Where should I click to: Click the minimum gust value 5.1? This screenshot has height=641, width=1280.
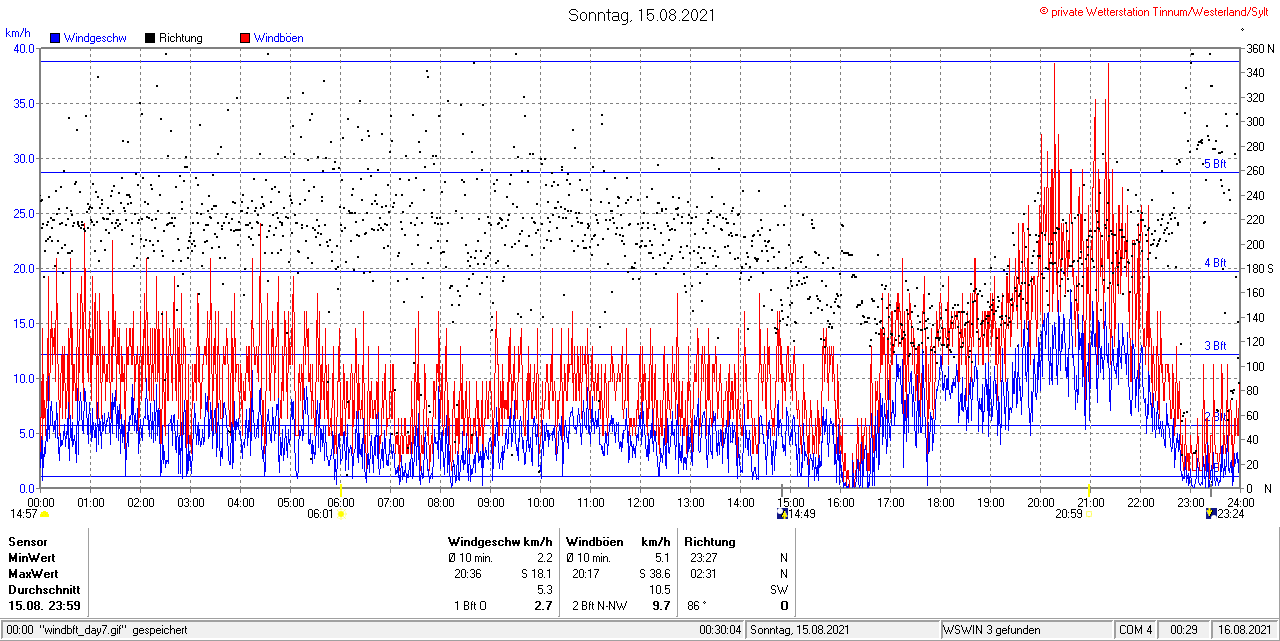click(661, 558)
